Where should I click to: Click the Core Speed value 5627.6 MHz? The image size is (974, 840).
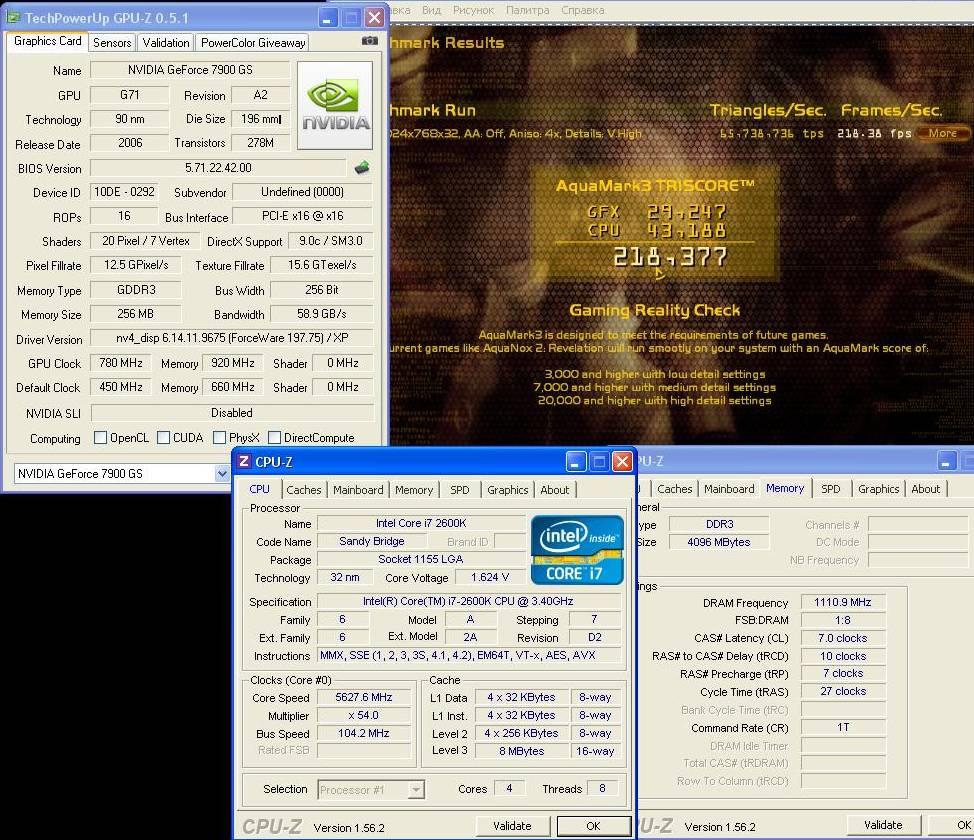[363, 697]
